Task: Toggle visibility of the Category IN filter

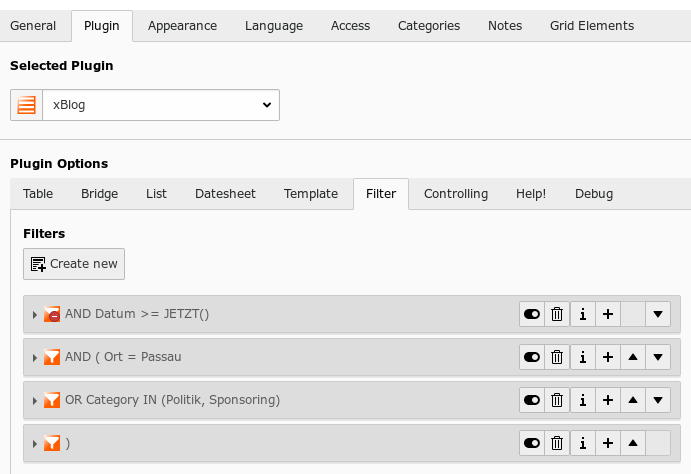Action: (532, 400)
